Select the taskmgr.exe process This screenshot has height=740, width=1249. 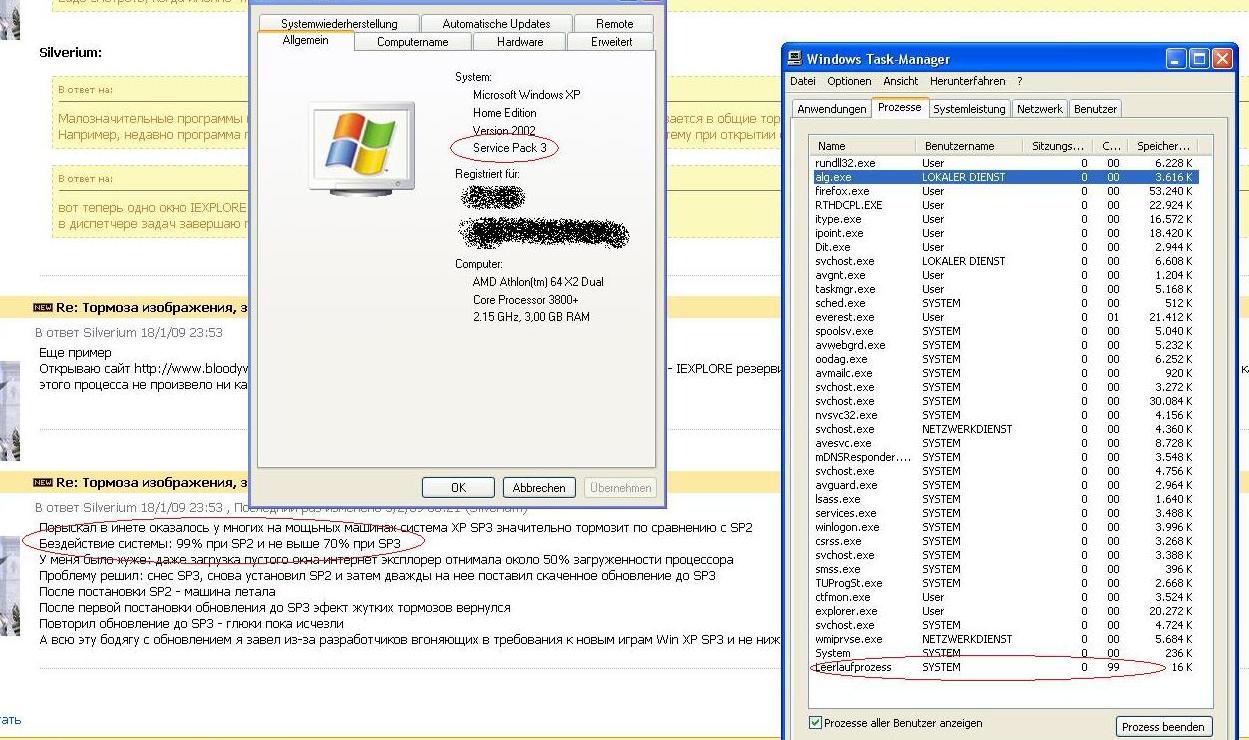[1004, 289]
